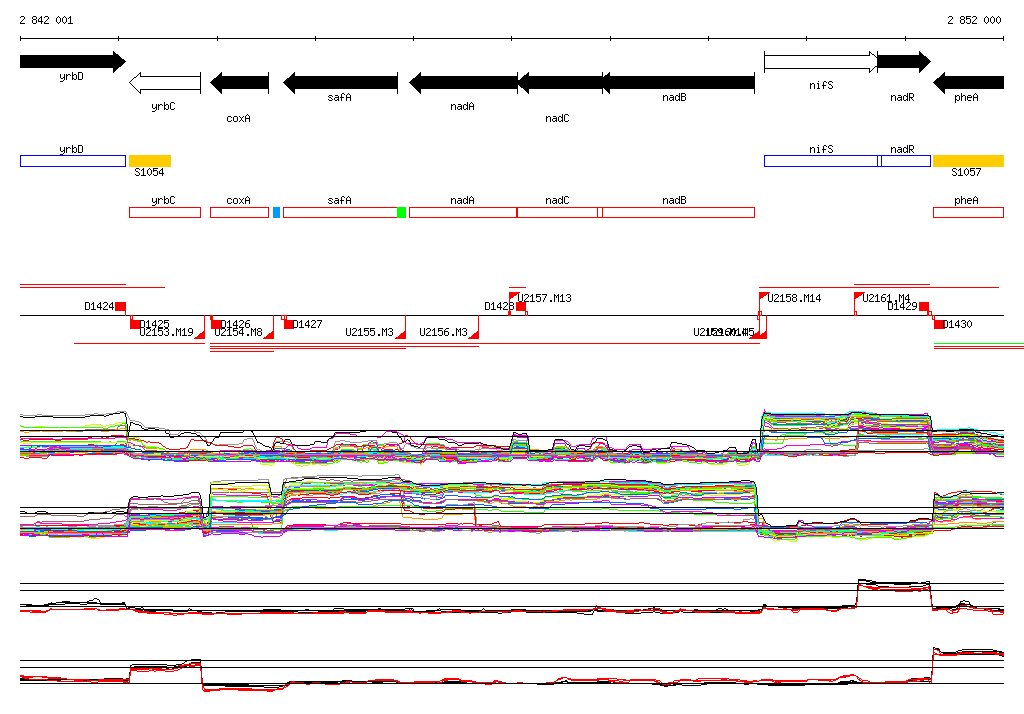This screenshot has height=714, width=1024.
Task: Select the U2156.M3 red triangle marker
Action: (x=473, y=334)
